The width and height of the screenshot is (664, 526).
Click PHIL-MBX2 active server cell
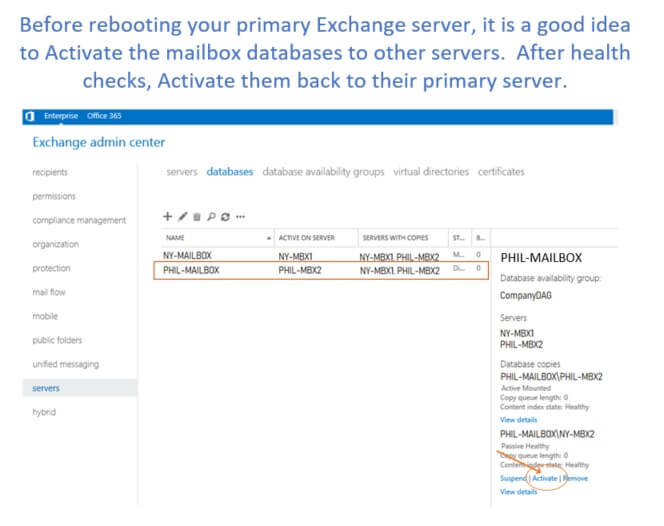tap(300, 270)
